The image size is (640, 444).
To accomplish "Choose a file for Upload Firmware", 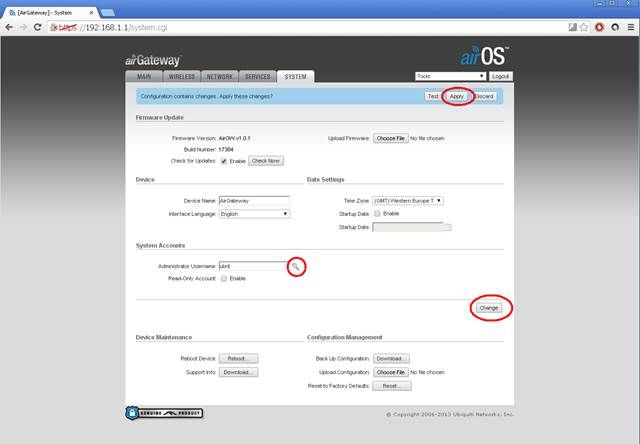I will 391,138.
